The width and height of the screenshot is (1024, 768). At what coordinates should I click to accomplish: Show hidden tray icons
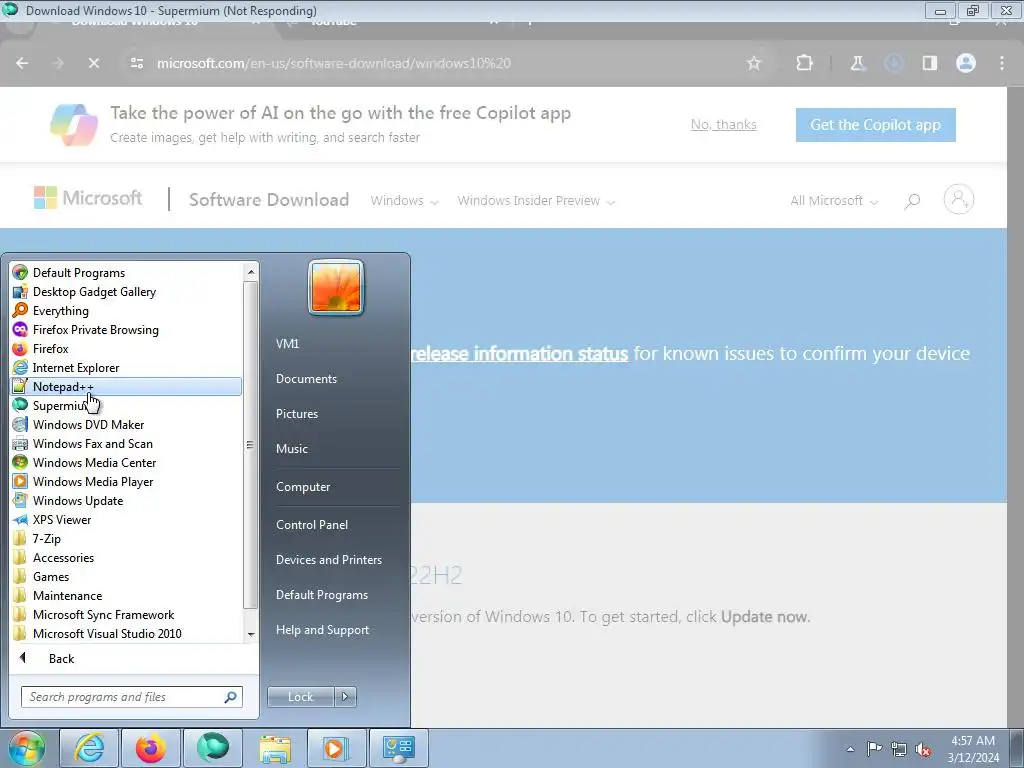click(850, 749)
